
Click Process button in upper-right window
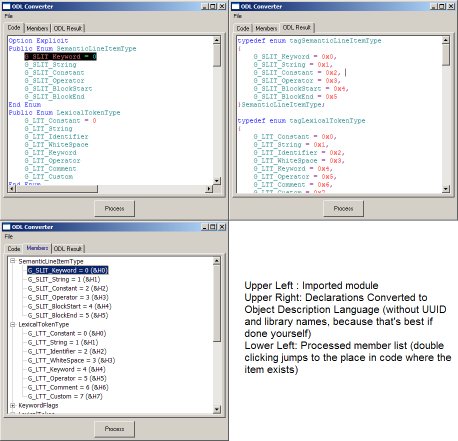coord(343,208)
